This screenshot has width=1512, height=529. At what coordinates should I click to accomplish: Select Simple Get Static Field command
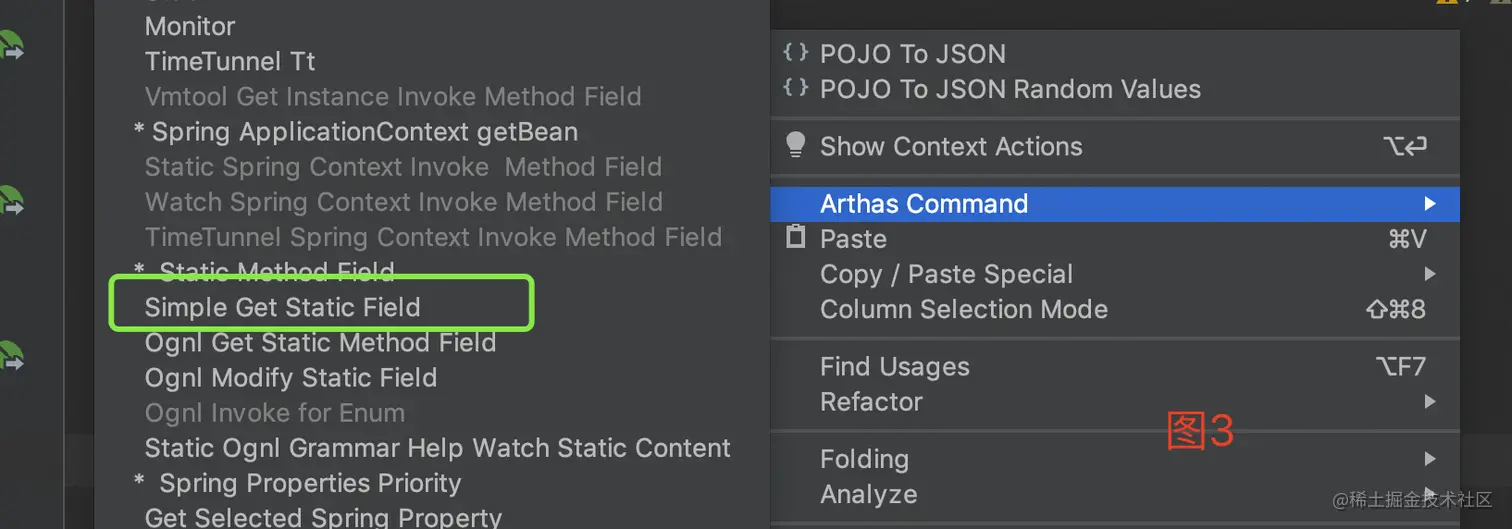(282, 307)
